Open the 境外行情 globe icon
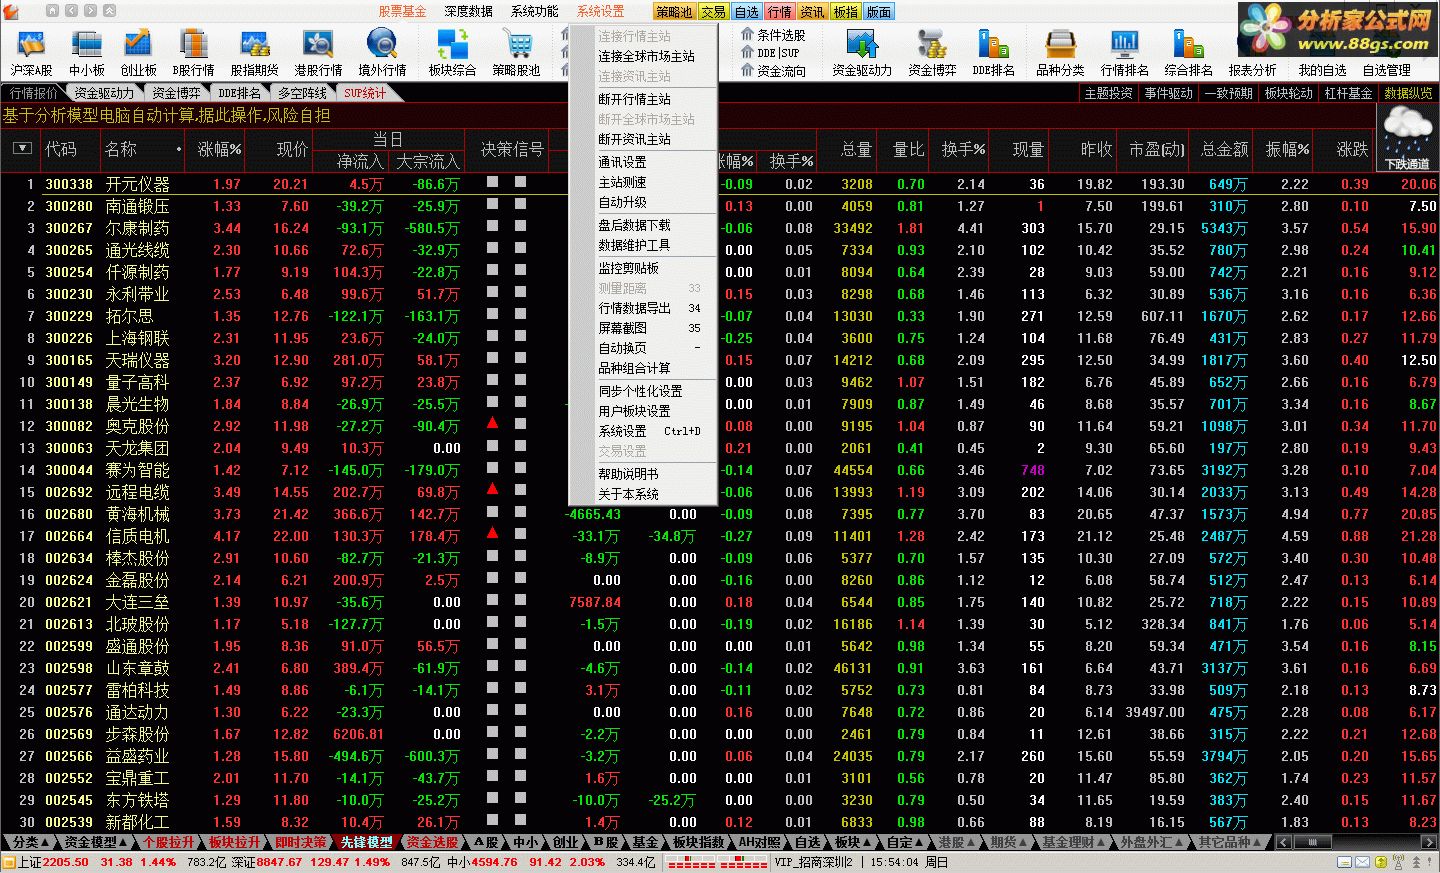 pyautogui.click(x=382, y=45)
